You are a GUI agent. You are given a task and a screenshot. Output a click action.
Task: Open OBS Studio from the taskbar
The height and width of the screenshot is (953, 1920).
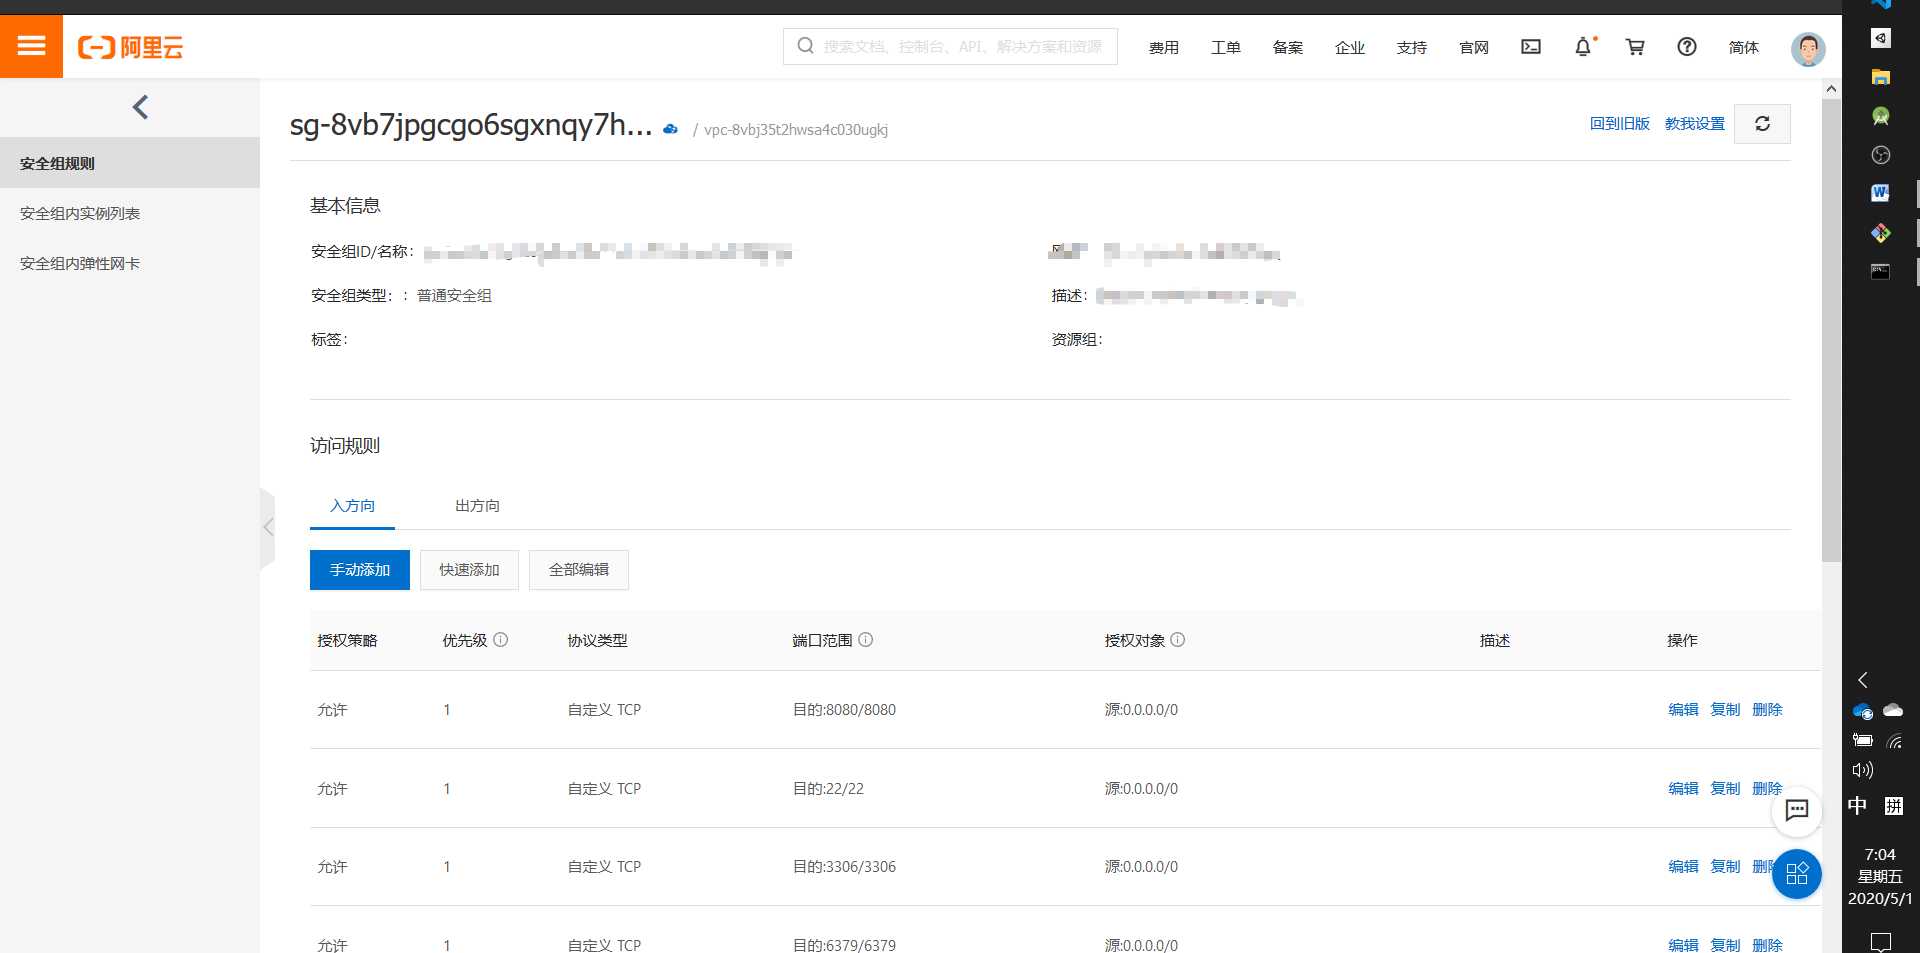click(x=1881, y=155)
